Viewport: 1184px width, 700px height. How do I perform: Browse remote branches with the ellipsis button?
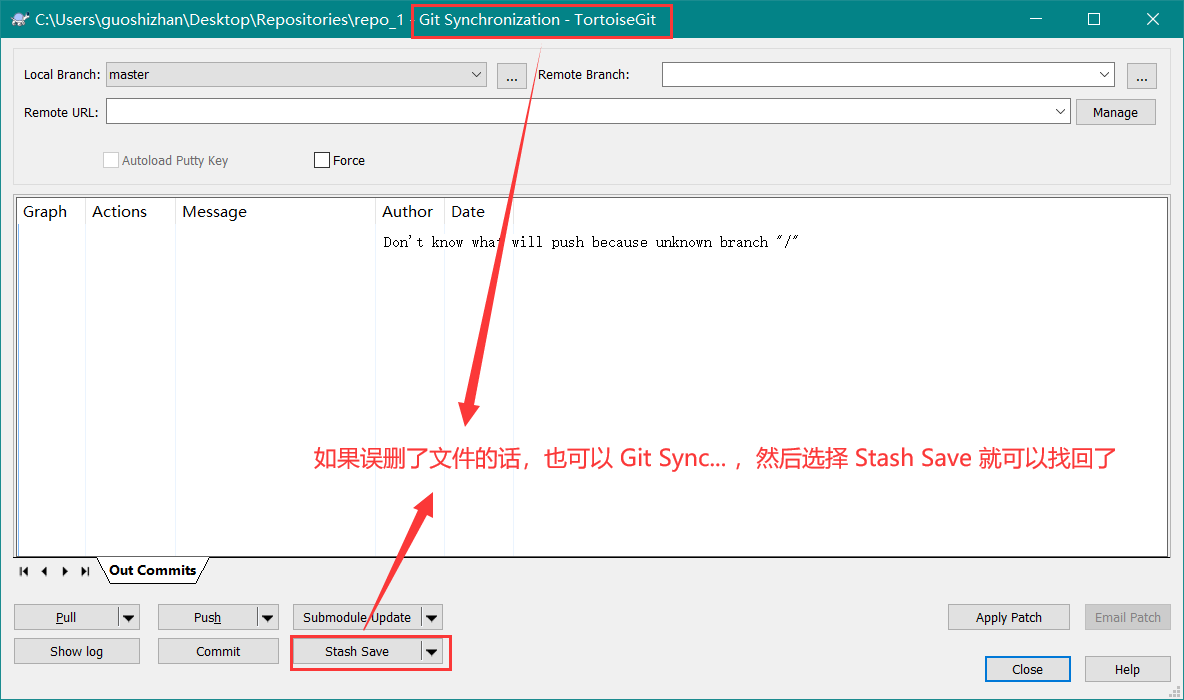[1141, 75]
